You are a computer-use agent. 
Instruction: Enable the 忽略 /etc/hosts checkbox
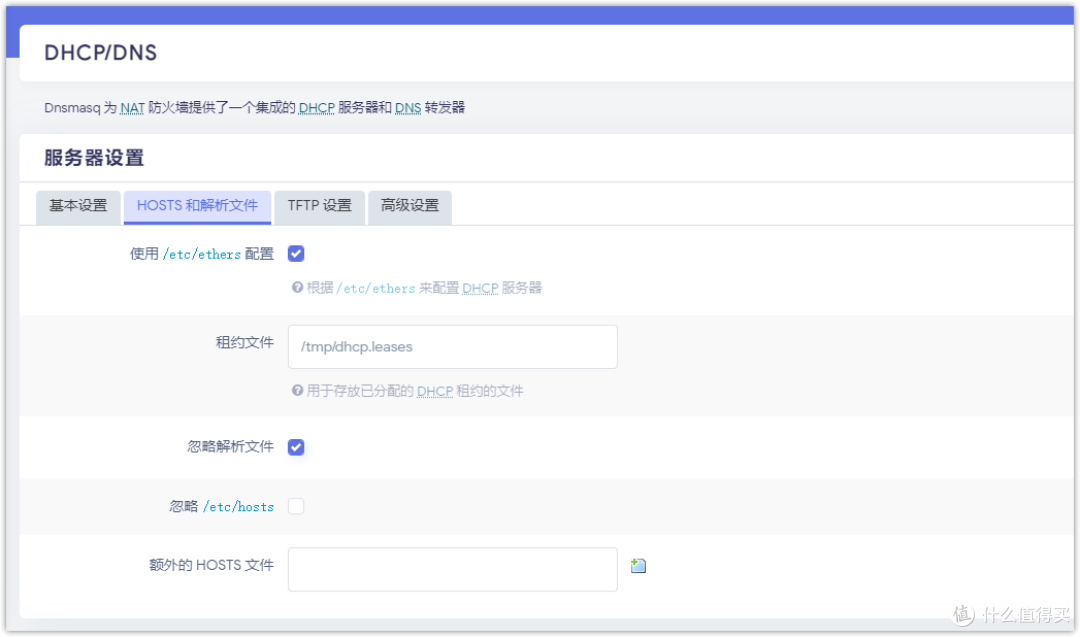296,506
